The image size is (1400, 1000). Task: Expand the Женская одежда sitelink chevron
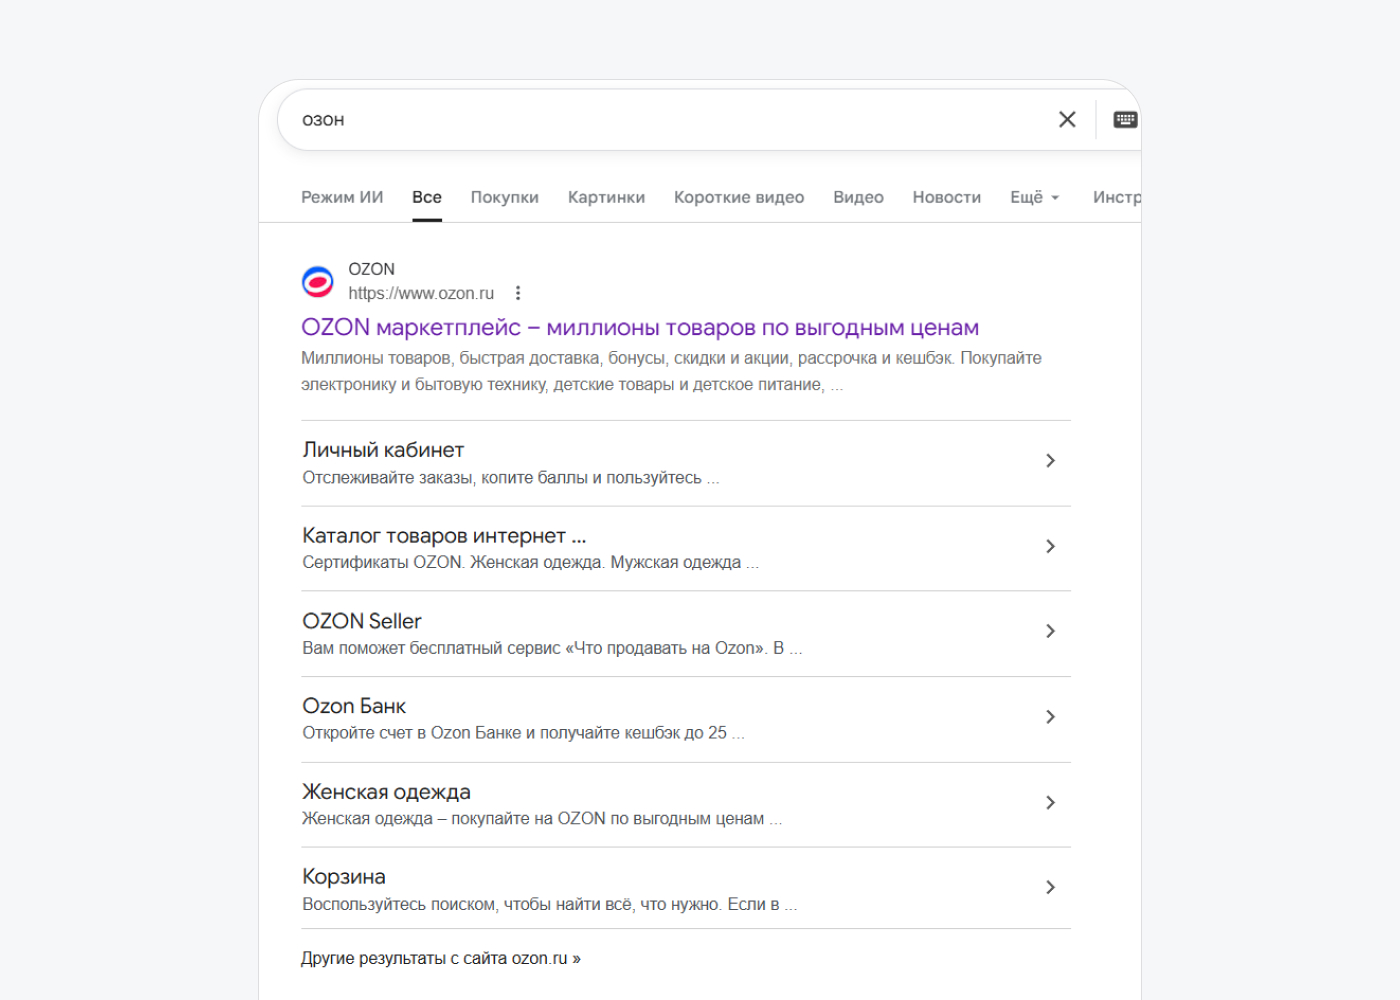point(1050,802)
